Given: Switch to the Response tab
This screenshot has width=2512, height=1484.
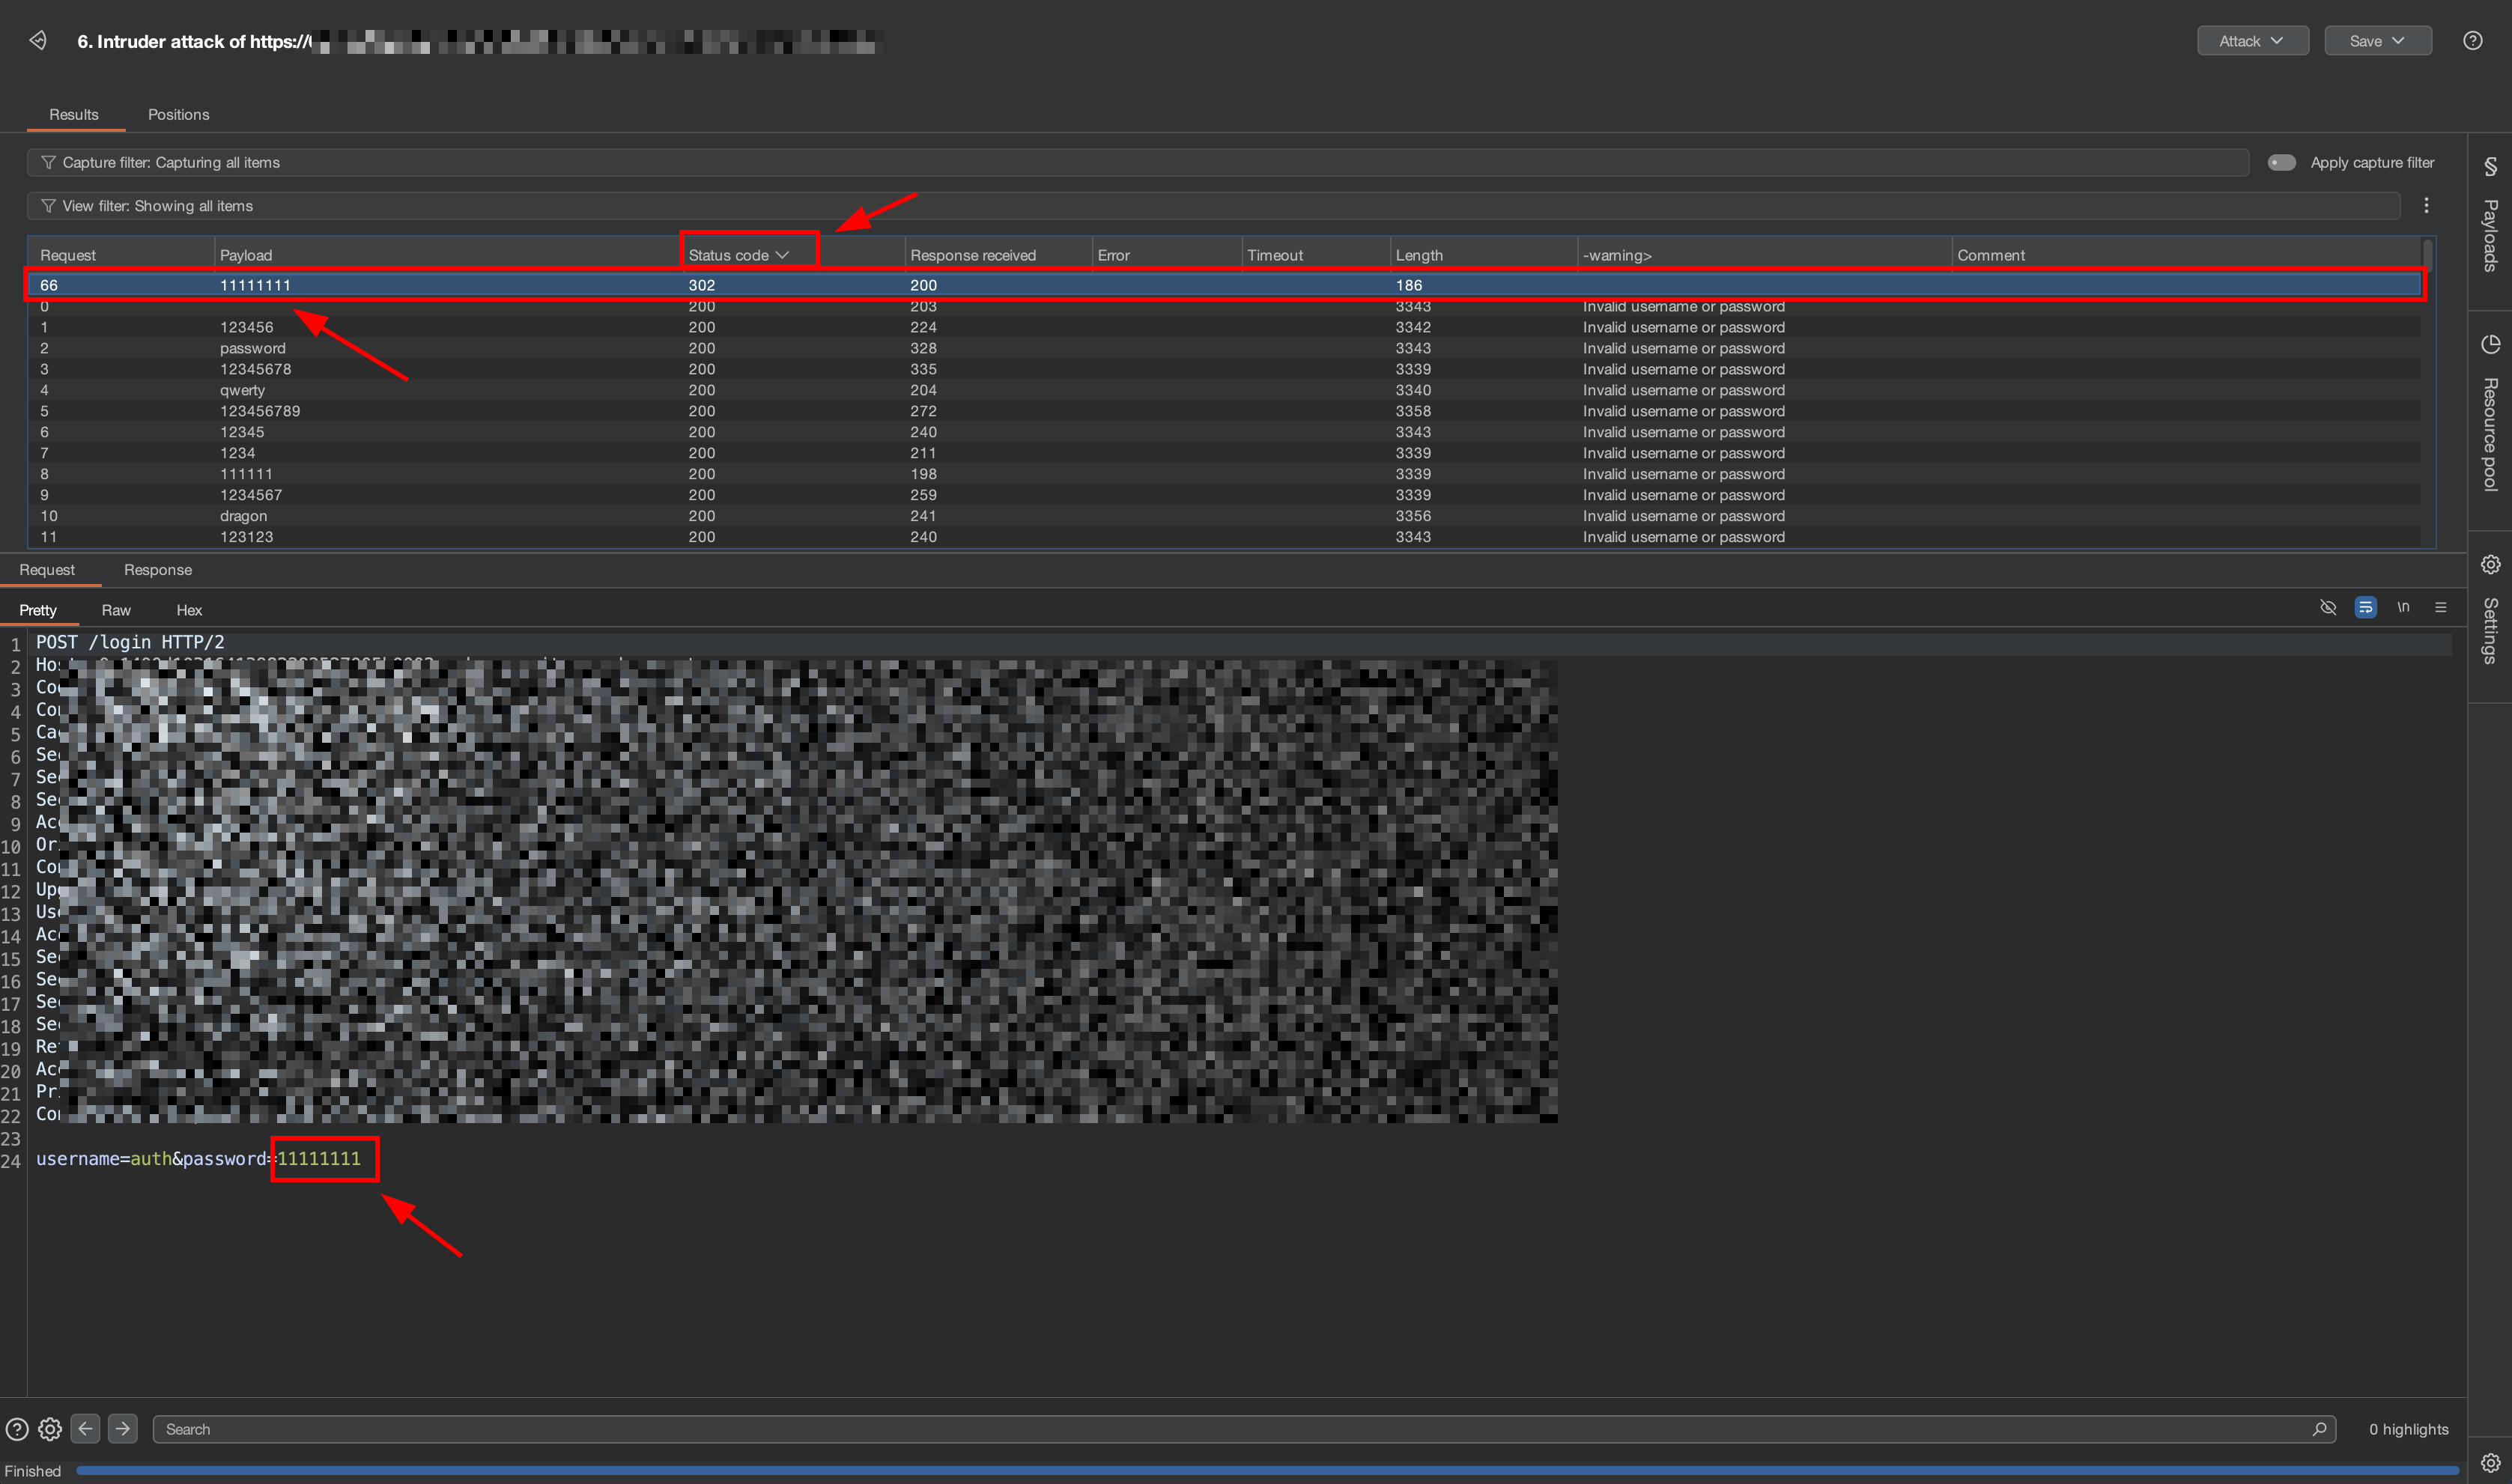Looking at the screenshot, I should point(157,569).
